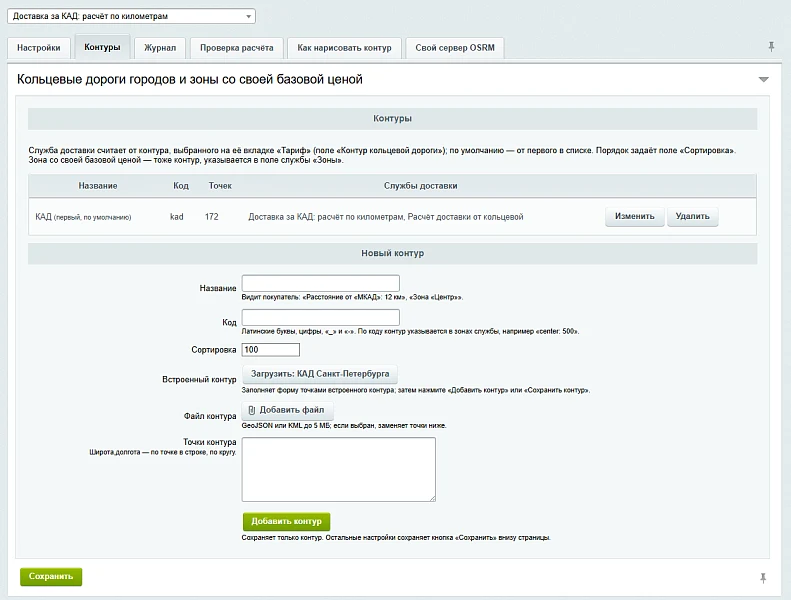Click the Службы доставки column header
This screenshot has width=791, height=600.
[x=420, y=186]
